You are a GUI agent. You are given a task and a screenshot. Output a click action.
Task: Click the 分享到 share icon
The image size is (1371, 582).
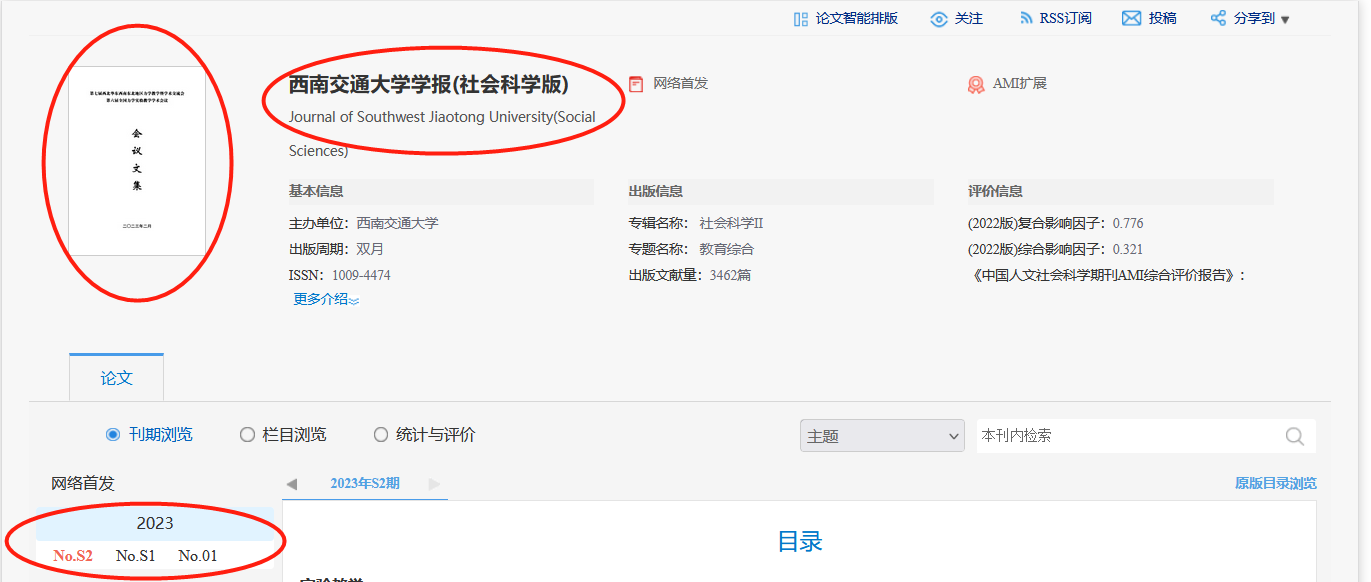[1218, 19]
